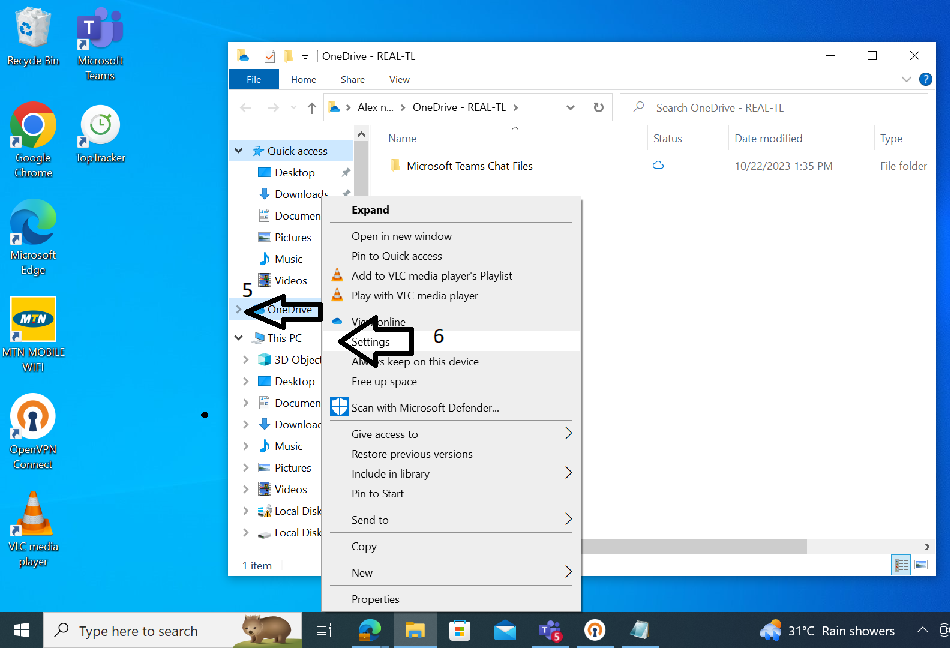Expand Videos under This PC
The width and height of the screenshot is (950, 652).
(x=245, y=489)
